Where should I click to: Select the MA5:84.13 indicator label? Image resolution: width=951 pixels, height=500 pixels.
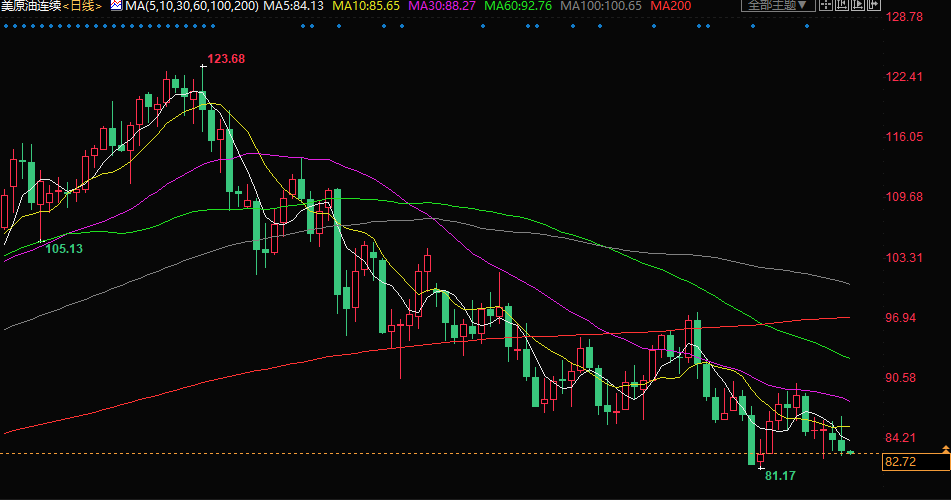pos(293,6)
